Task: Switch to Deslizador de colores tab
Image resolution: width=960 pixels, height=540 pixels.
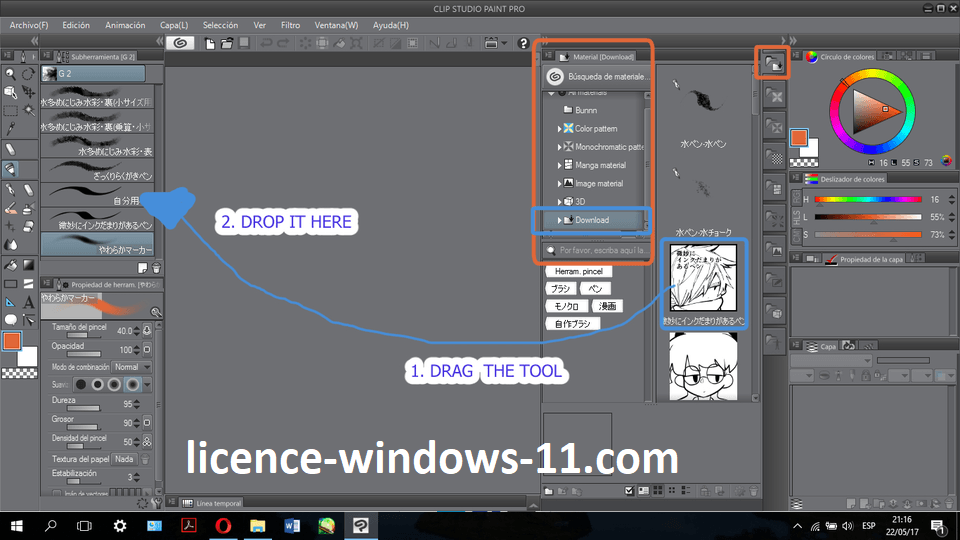Action: (x=853, y=179)
